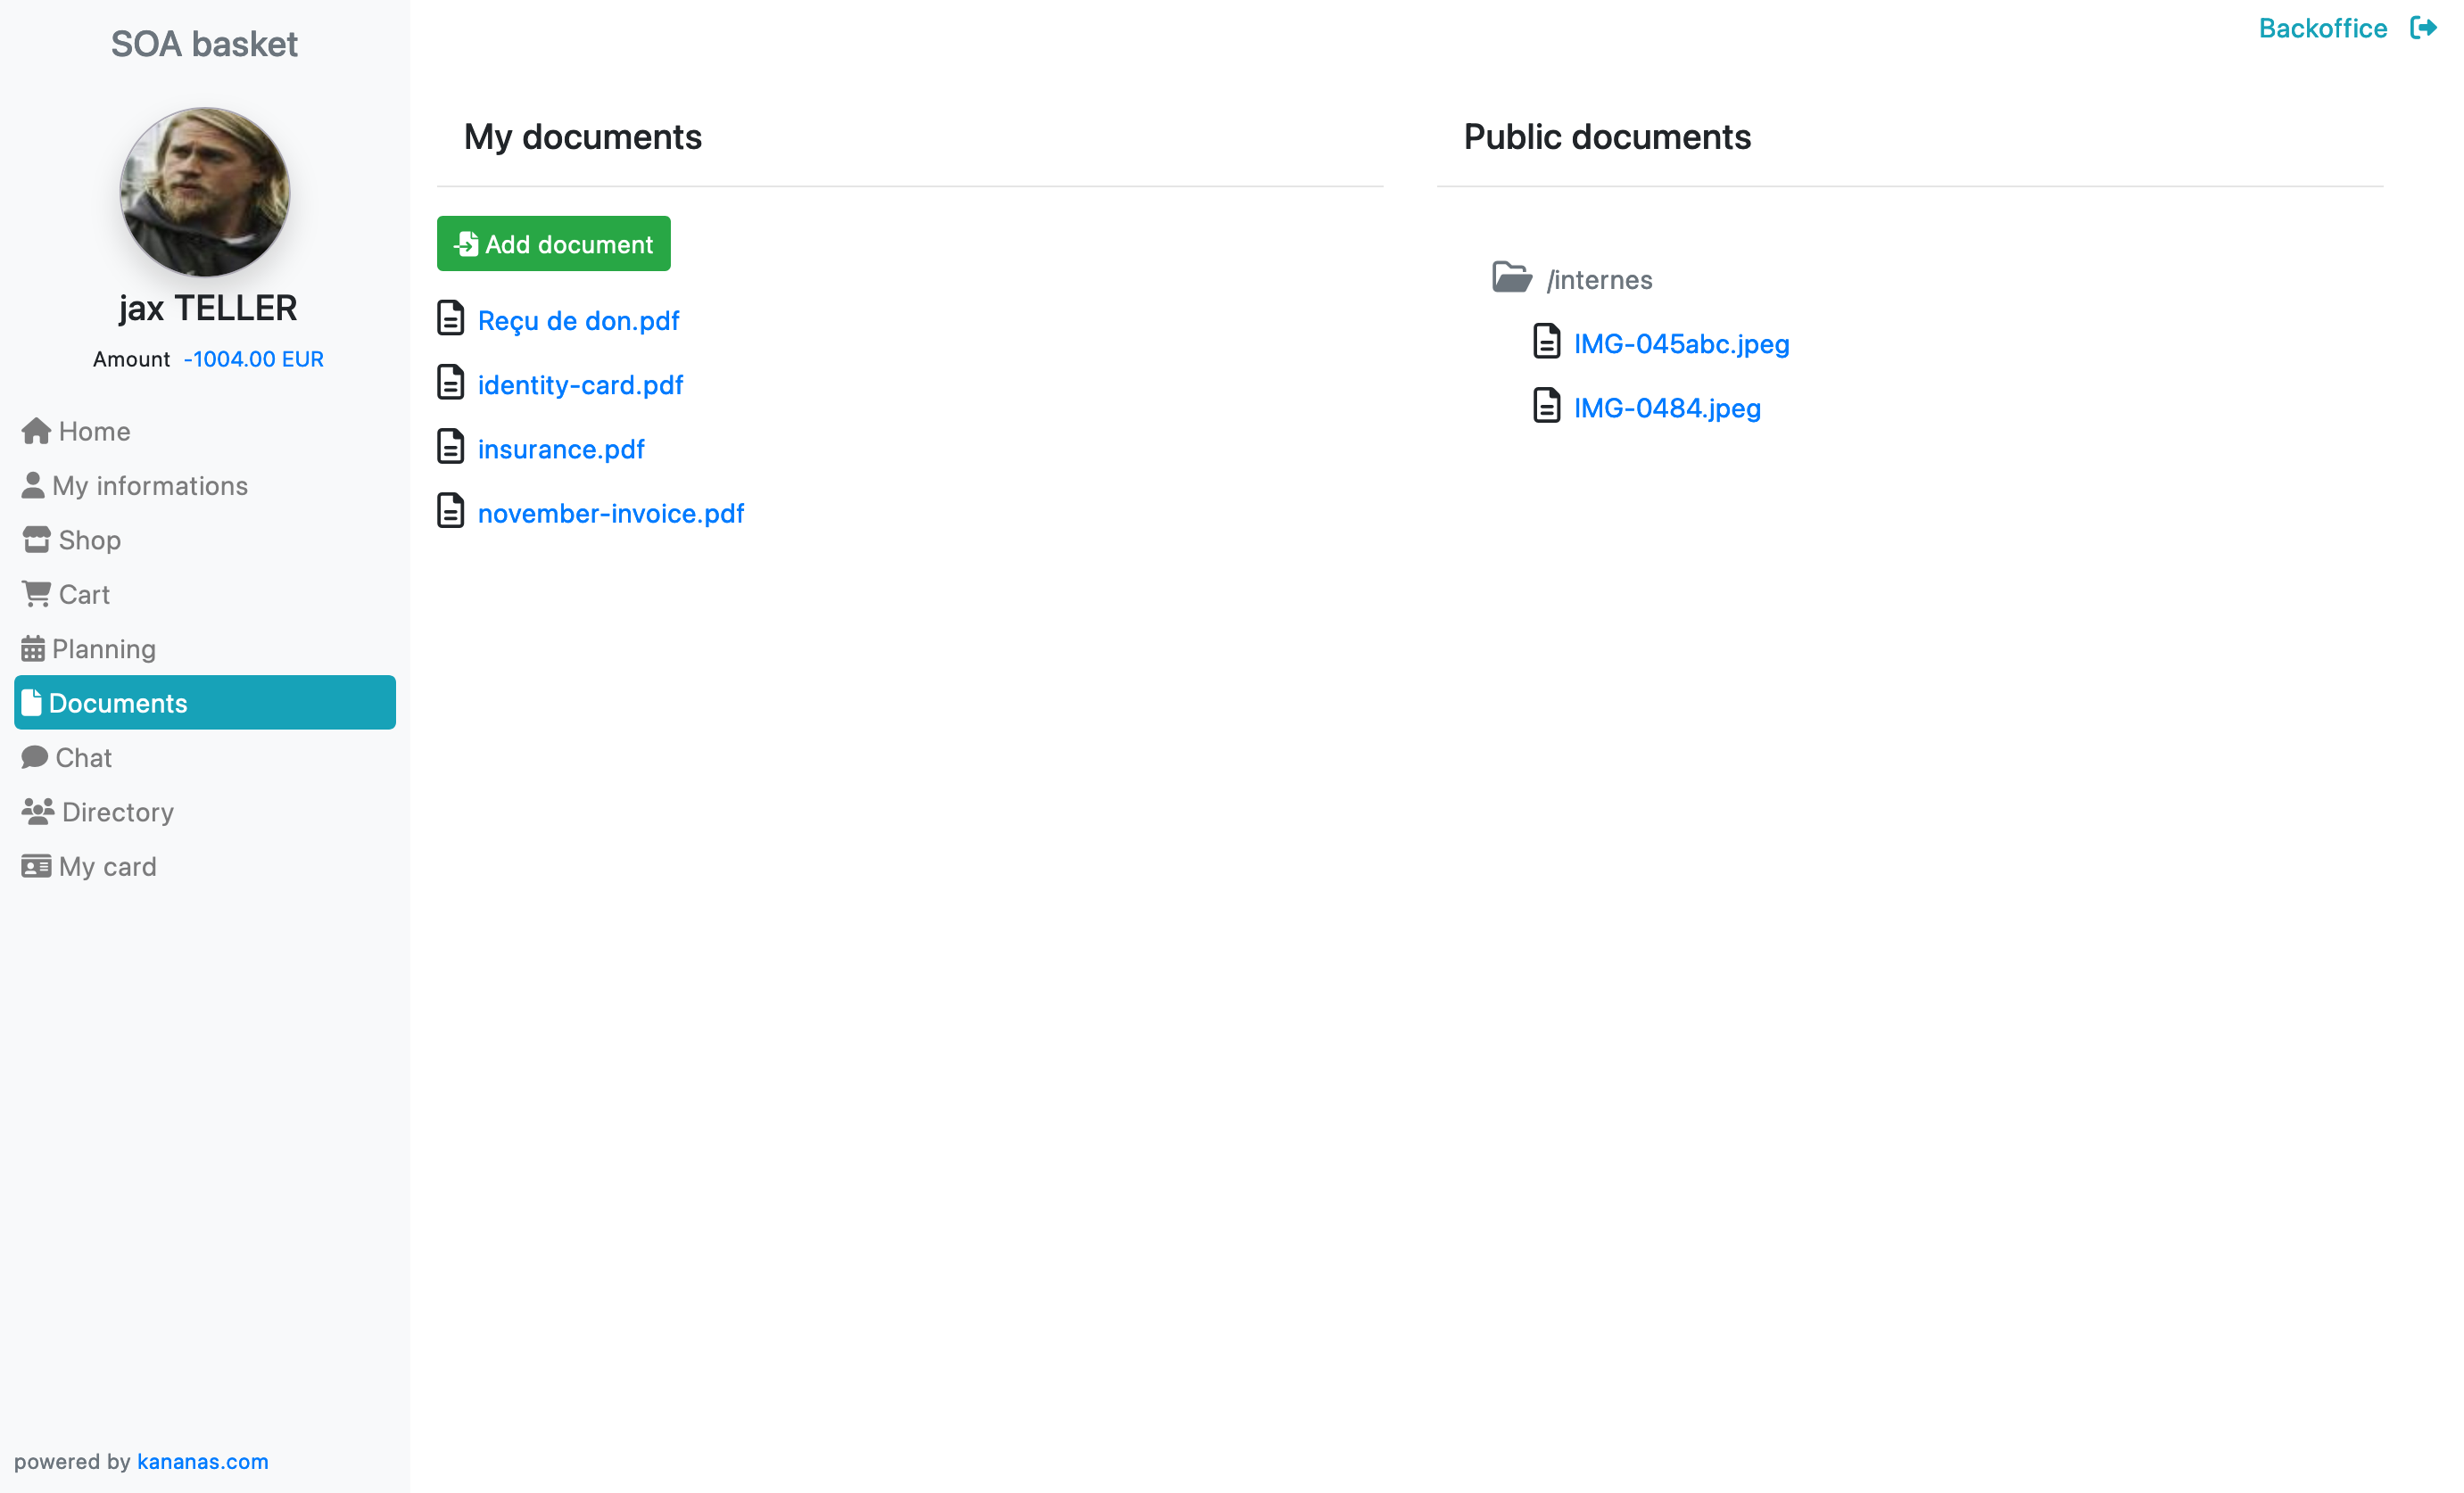Open the Chat page
This screenshot has width=2464, height=1493.
click(x=205, y=757)
